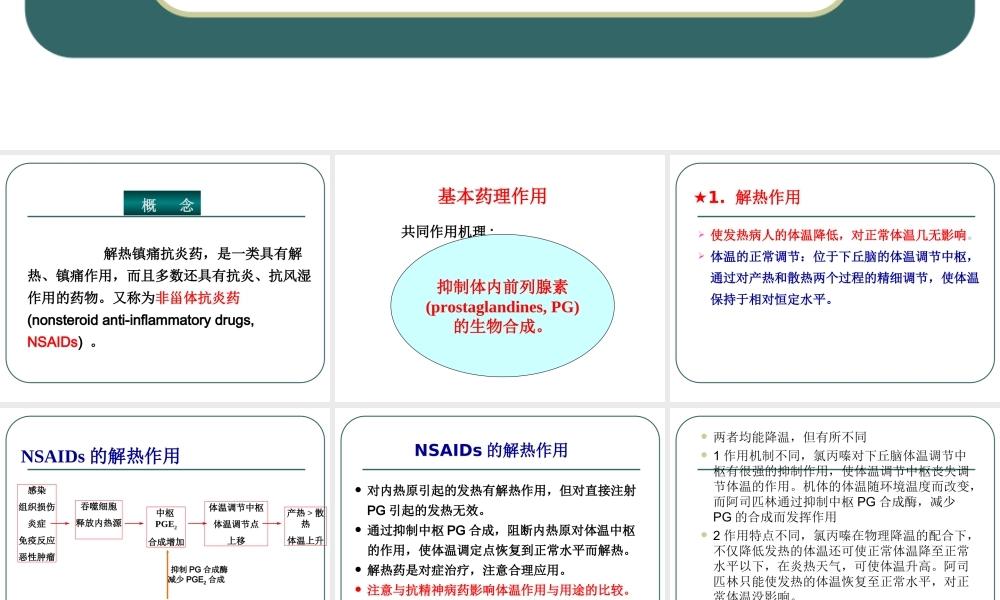Select the 基本药理作用 title text
Viewport: 1000px width, 600px height.
(x=491, y=196)
